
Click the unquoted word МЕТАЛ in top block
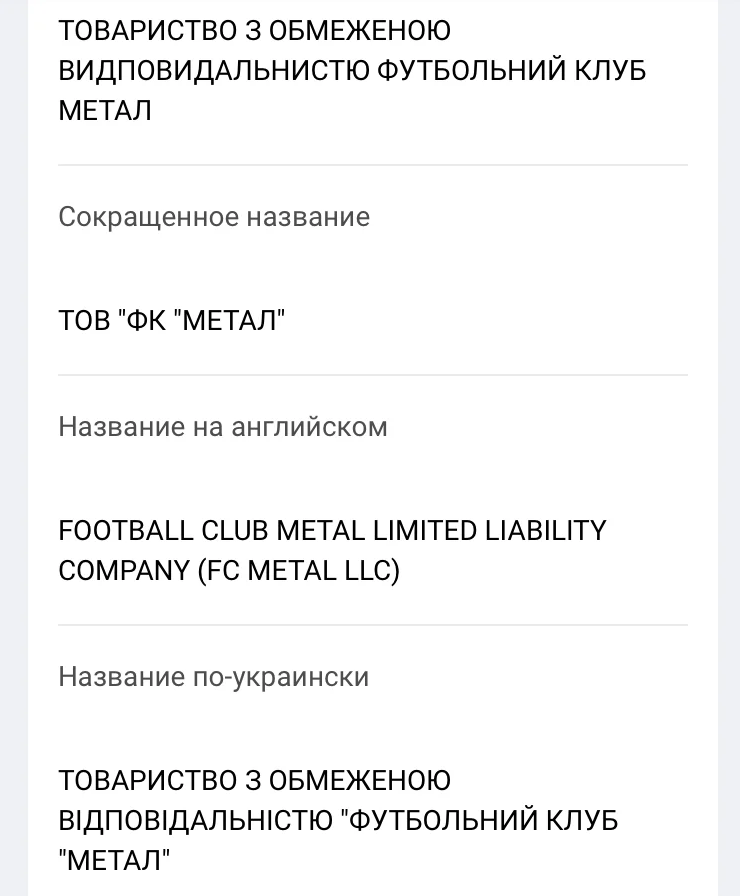click(105, 111)
